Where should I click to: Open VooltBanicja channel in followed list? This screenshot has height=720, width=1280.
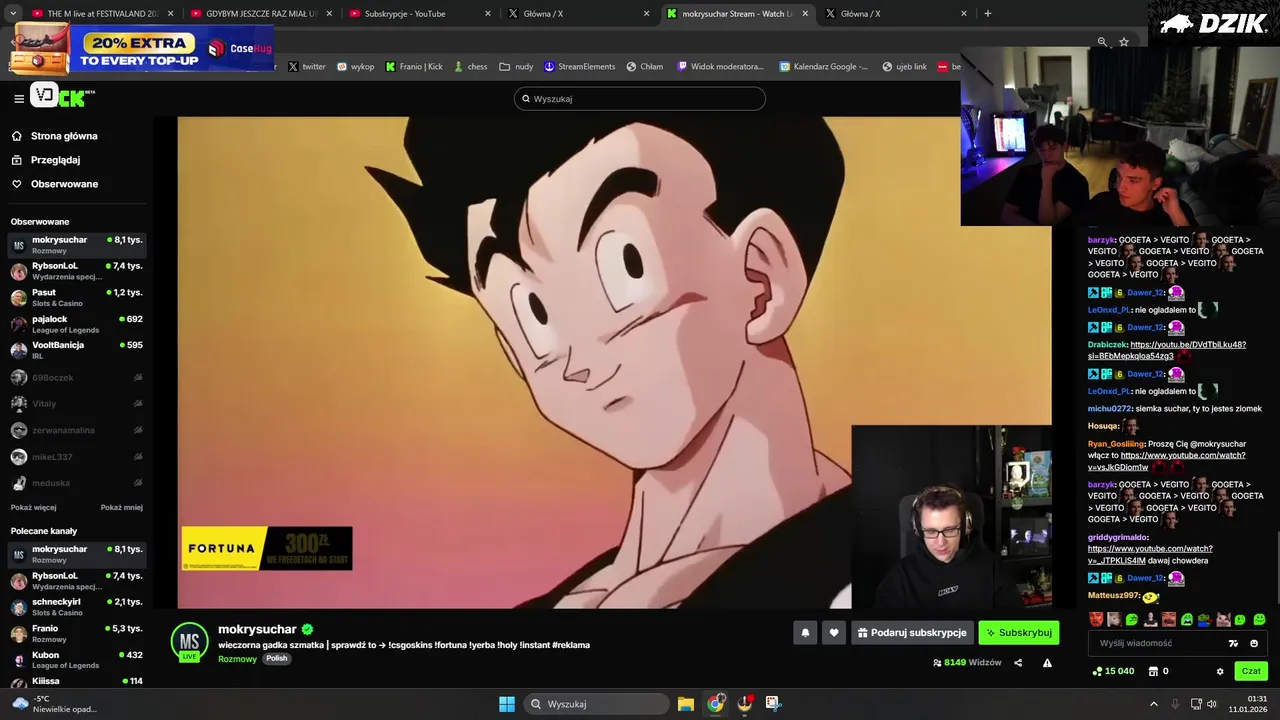tap(76, 350)
